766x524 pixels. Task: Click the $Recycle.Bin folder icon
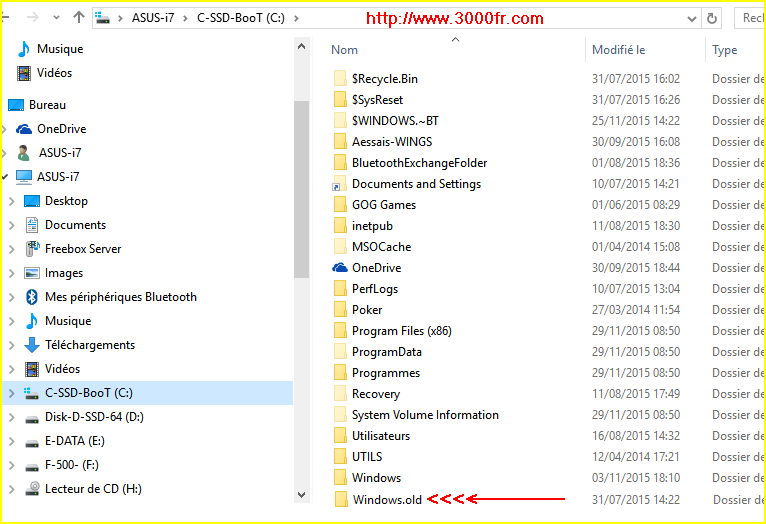coord(340,79)
